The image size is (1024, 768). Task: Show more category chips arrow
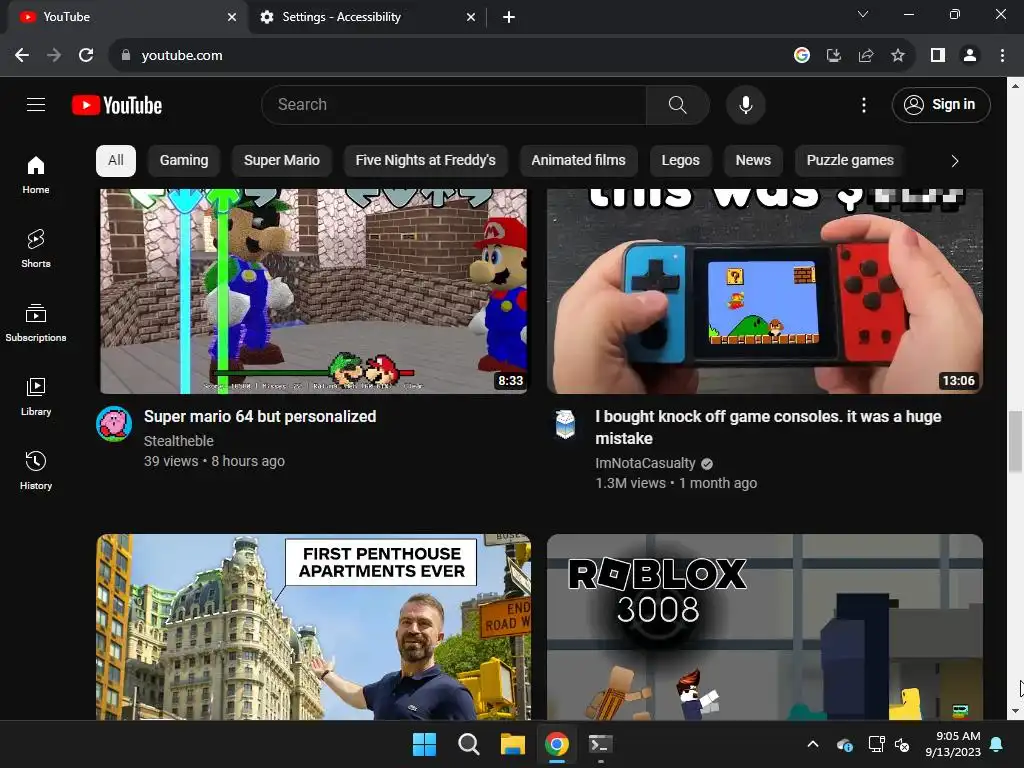click(954, 161)
